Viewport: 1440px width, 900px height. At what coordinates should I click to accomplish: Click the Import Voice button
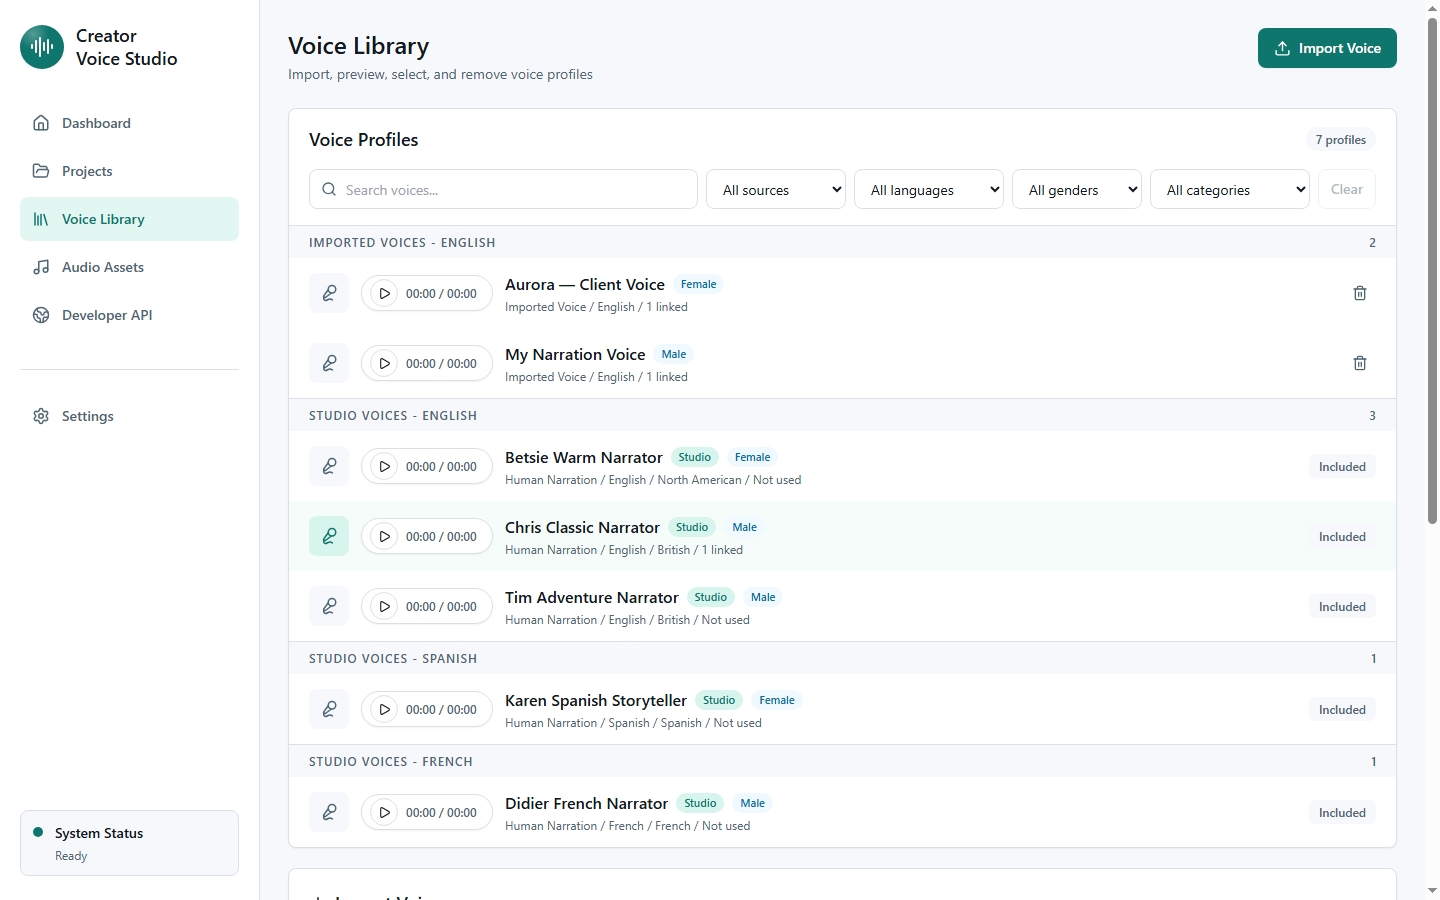1327,48
